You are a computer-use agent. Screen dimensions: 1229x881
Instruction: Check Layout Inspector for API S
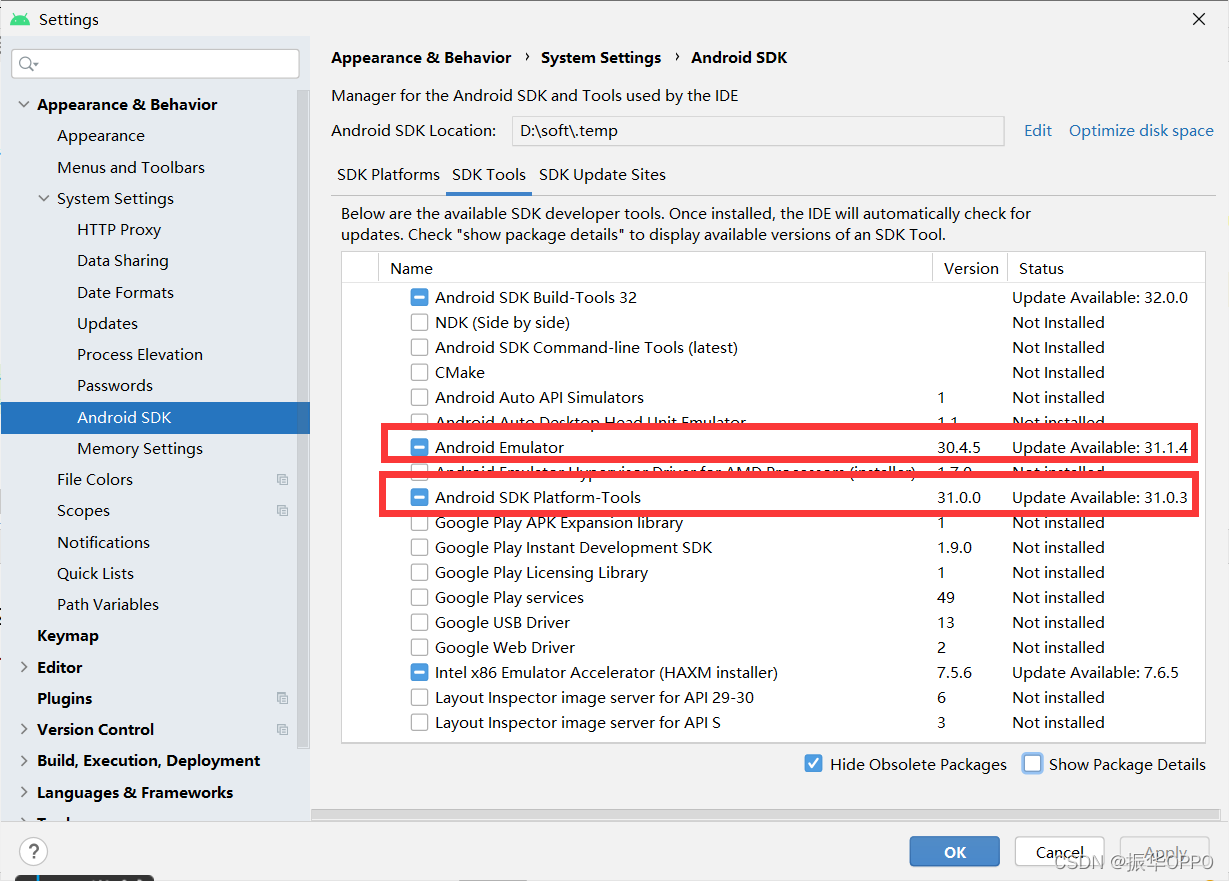(419, 722)
